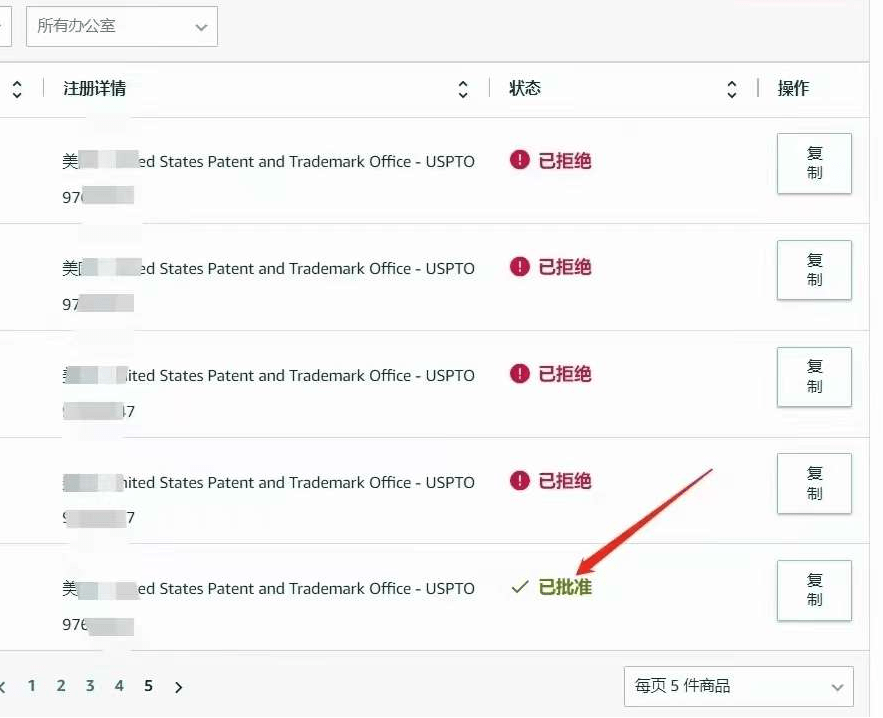Click 复制 in the second table row
Image resolution: width=883 pixels, height=718 pixels.
814,270
